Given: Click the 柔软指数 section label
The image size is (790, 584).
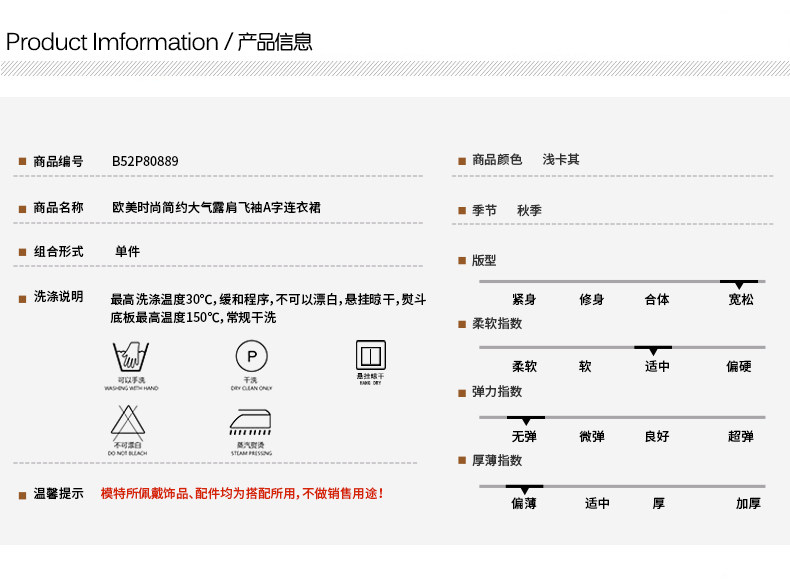Looking at the screenshot, I should click(x=497, y=323).
